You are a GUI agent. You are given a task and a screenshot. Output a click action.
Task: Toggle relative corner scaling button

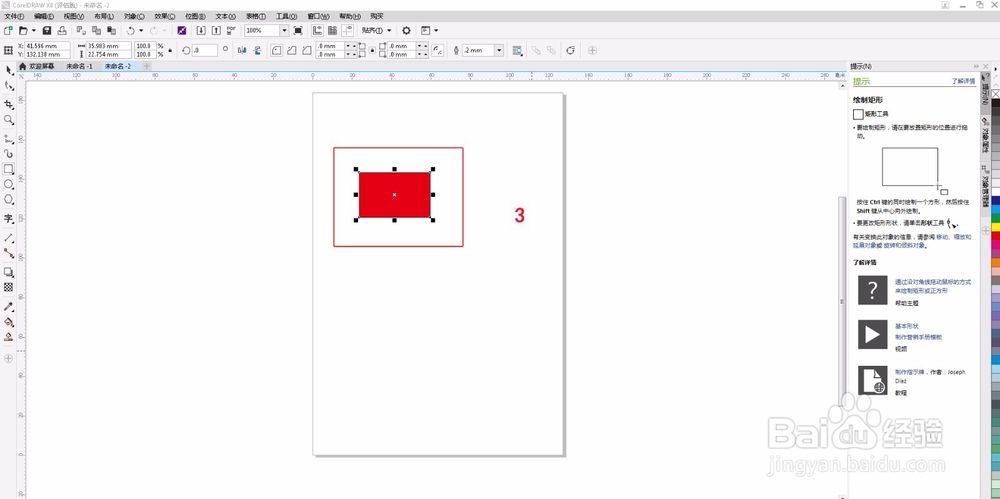pyautogui.click(x=438, y=50)
